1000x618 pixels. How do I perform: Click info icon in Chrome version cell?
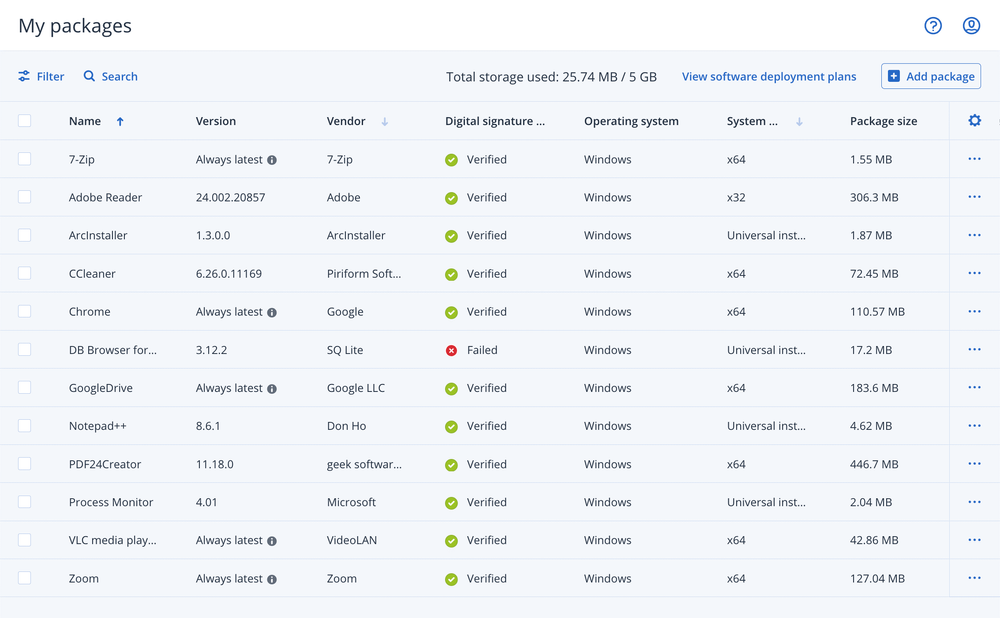[x=272, y=313]
